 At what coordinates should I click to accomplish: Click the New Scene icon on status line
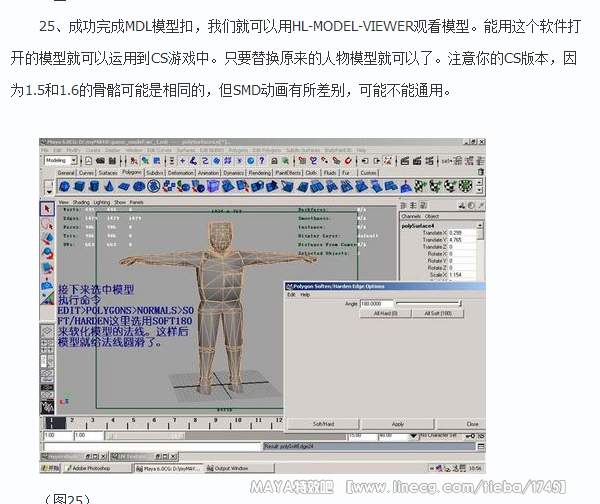89,161
